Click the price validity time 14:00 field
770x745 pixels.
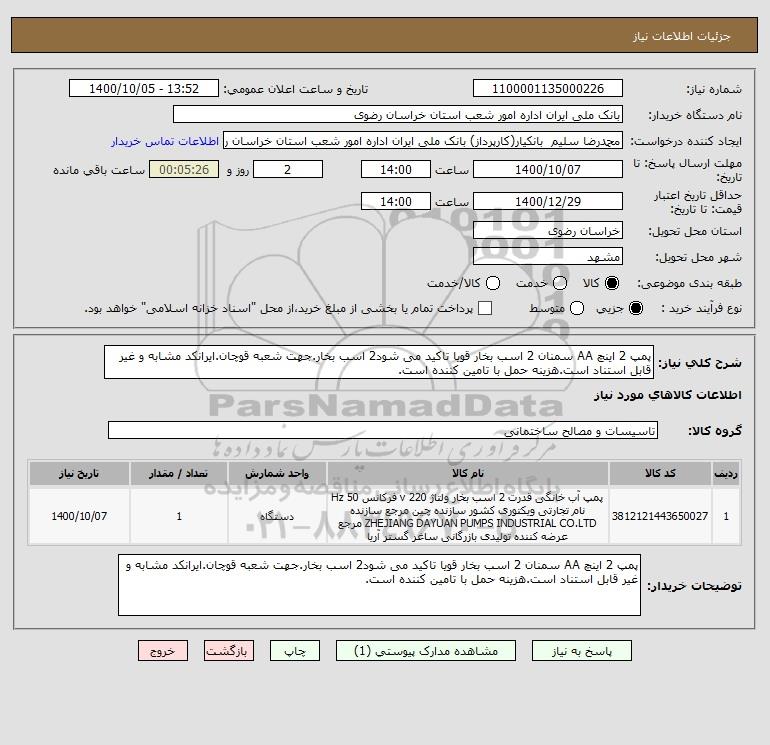(x=396, y=201)
